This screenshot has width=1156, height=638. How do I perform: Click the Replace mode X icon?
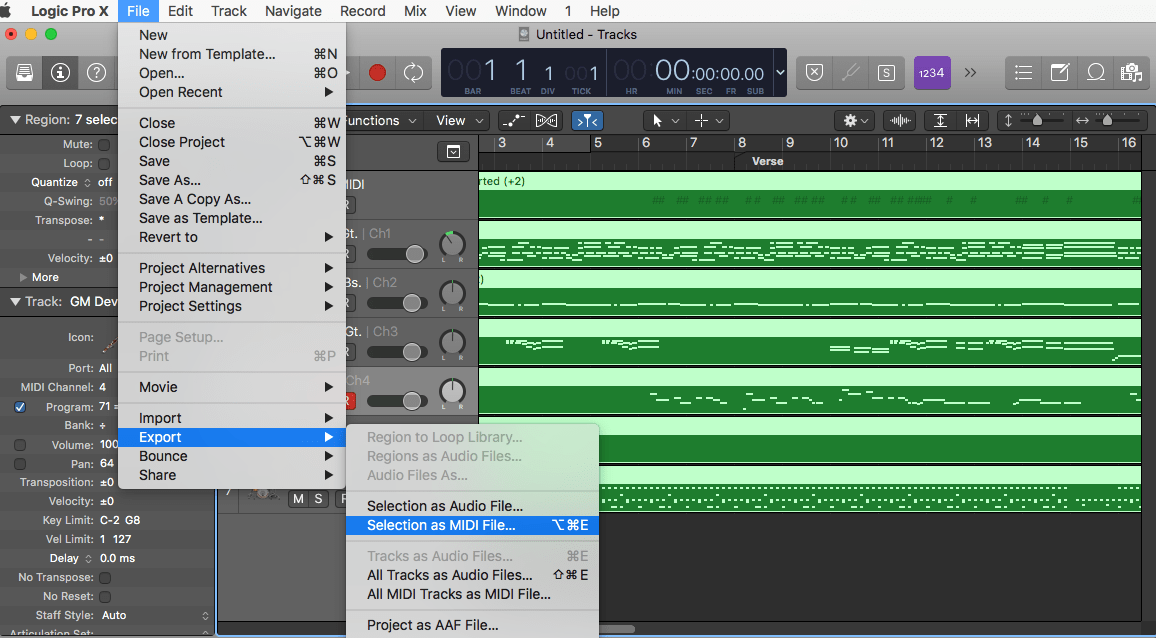pyautogui.click(x=814, y=72)
